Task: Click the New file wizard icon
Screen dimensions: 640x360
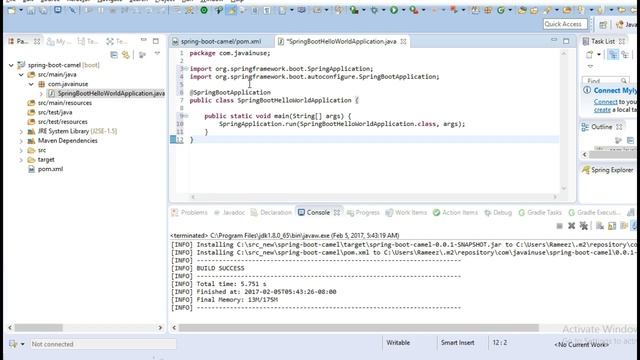Action: 11,10
